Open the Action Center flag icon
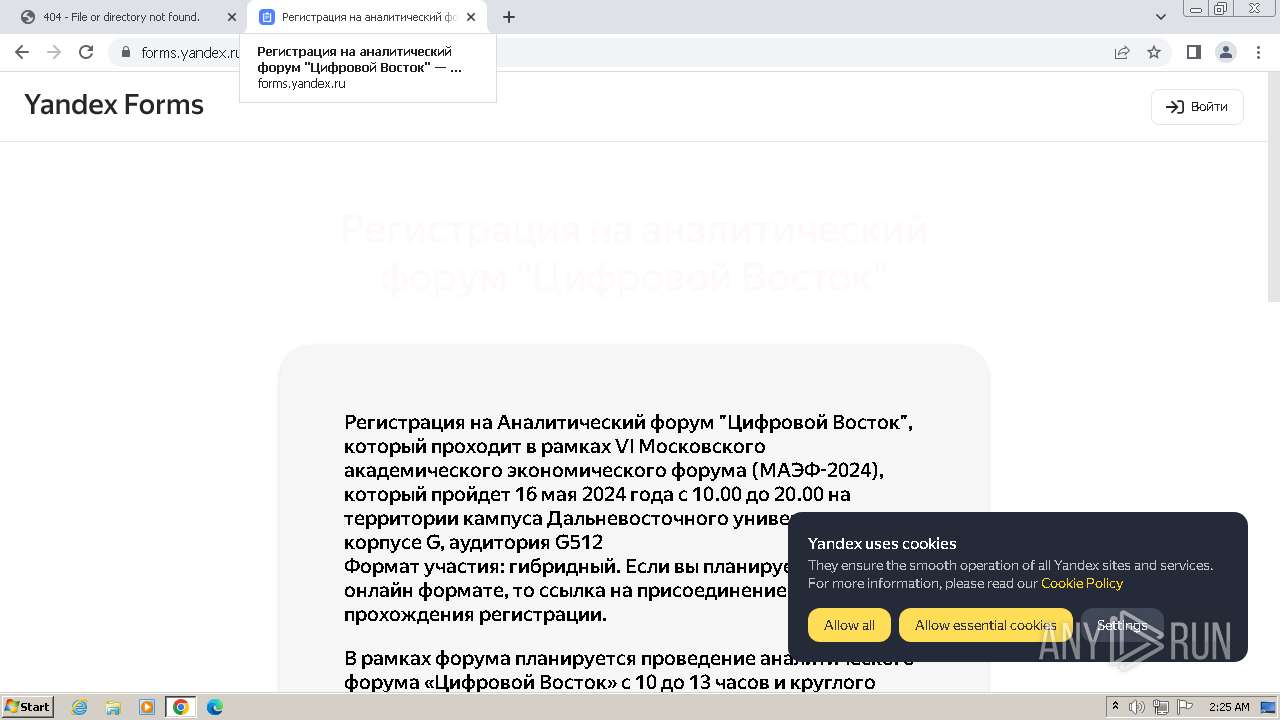The width and height of the screenshot is (1280, 720). pos(1185,707)
